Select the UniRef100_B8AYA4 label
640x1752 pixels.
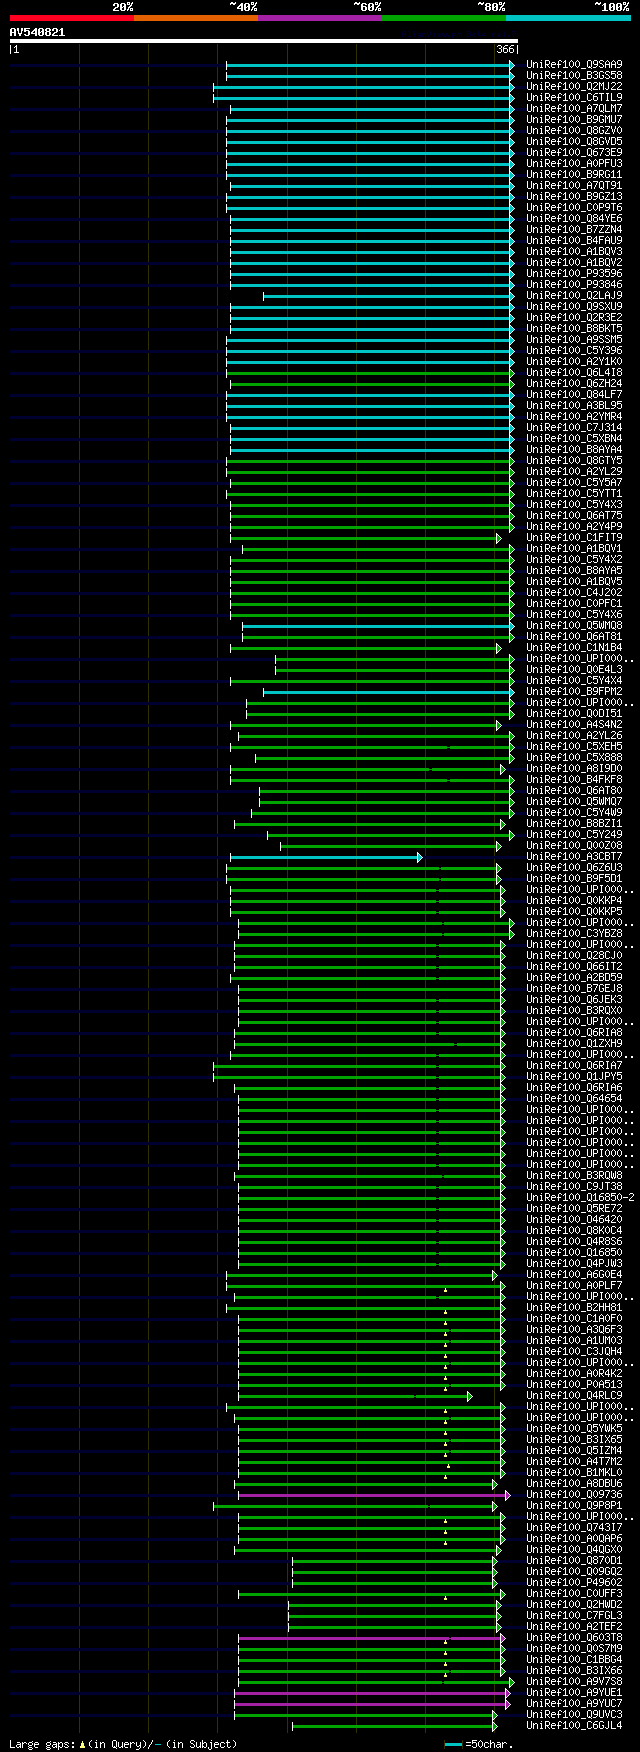[x=574, y=450]
